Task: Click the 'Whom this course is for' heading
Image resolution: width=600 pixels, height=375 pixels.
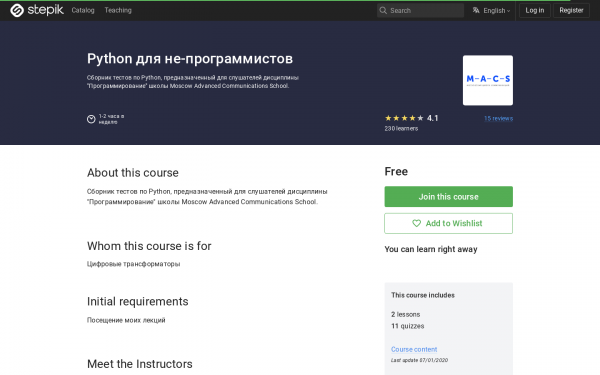Action: (x=149, y=246)
